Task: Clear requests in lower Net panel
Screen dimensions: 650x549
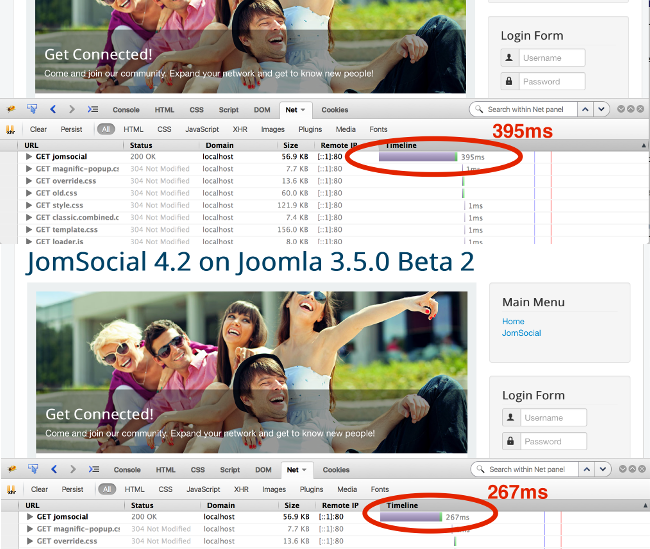Action: (x=39, y=489)
